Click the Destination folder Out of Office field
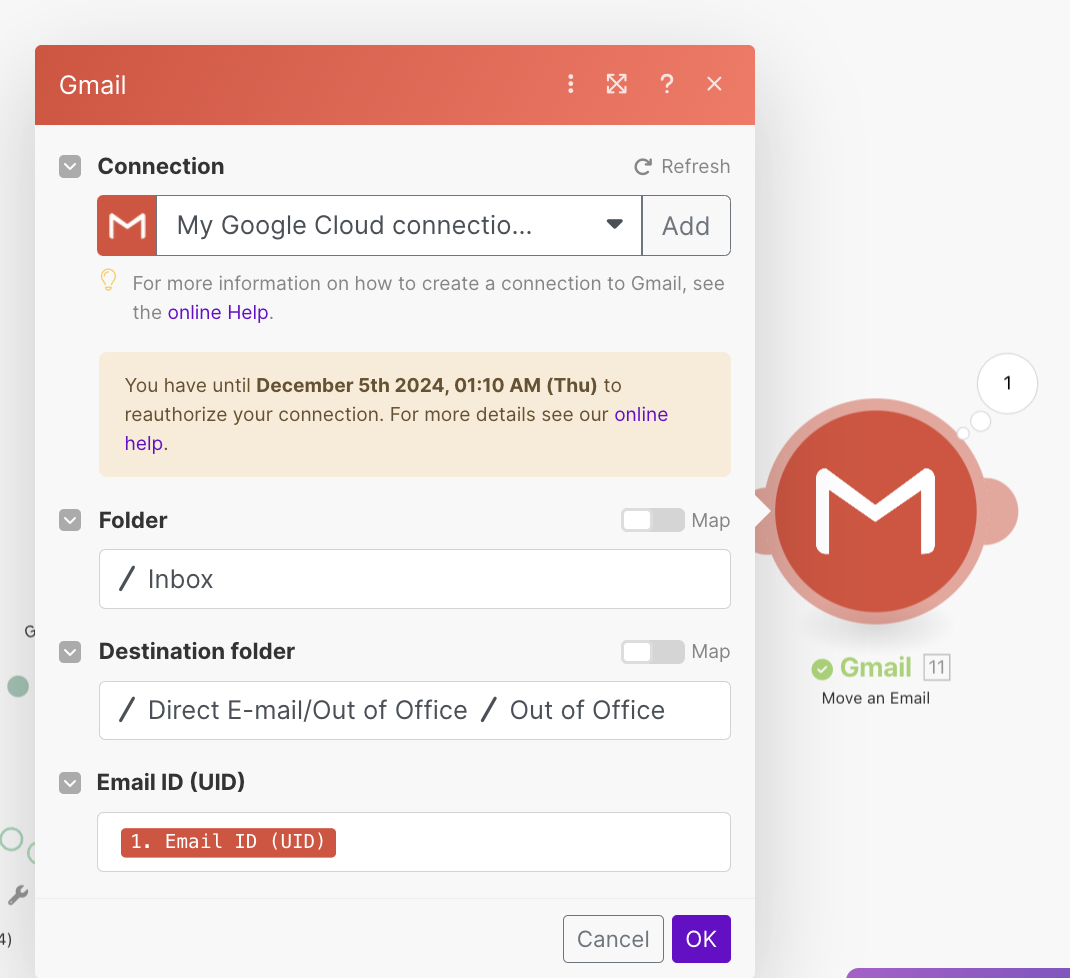Image resolution: width=1070 pixels, height=978 pixels. point(415,710)
